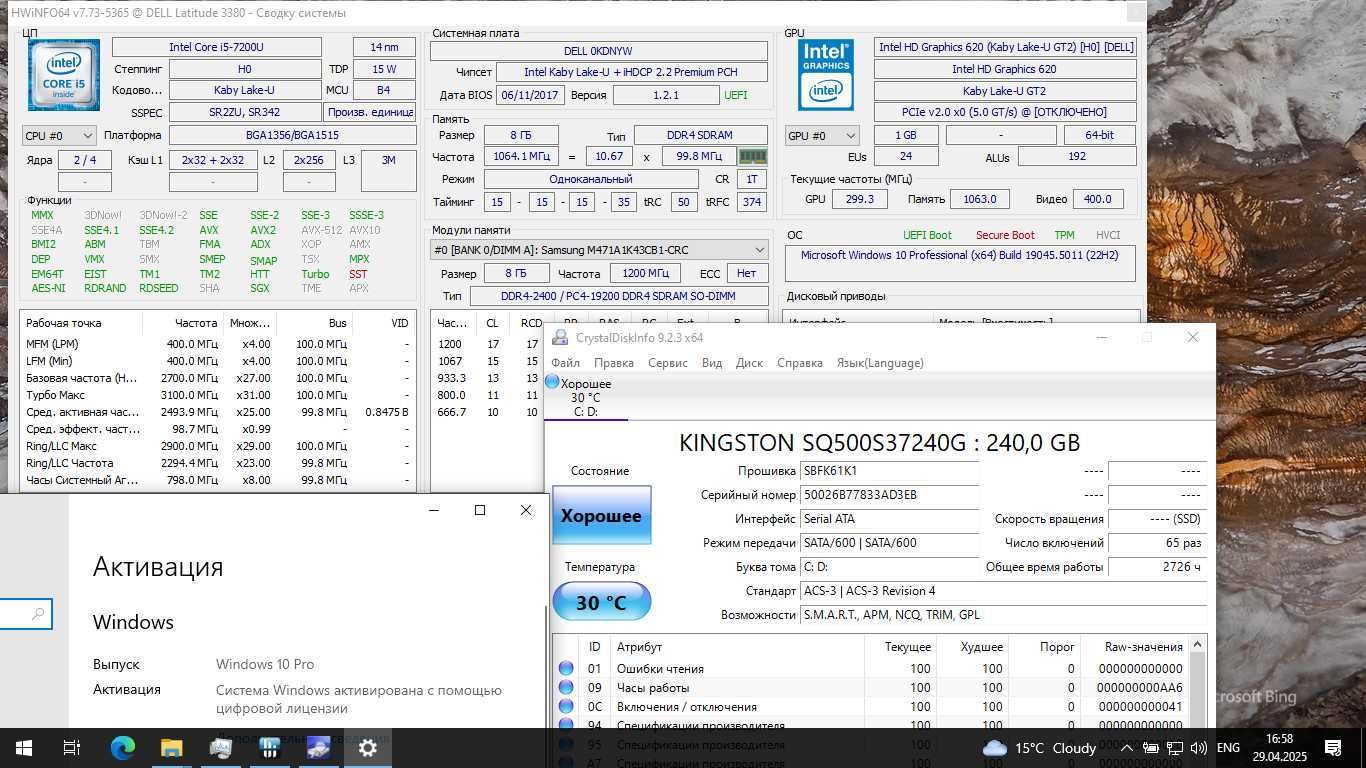Click the large Хорошее health status button
Viewport: 1366px width, 768px height.
(x=601, y=516)
